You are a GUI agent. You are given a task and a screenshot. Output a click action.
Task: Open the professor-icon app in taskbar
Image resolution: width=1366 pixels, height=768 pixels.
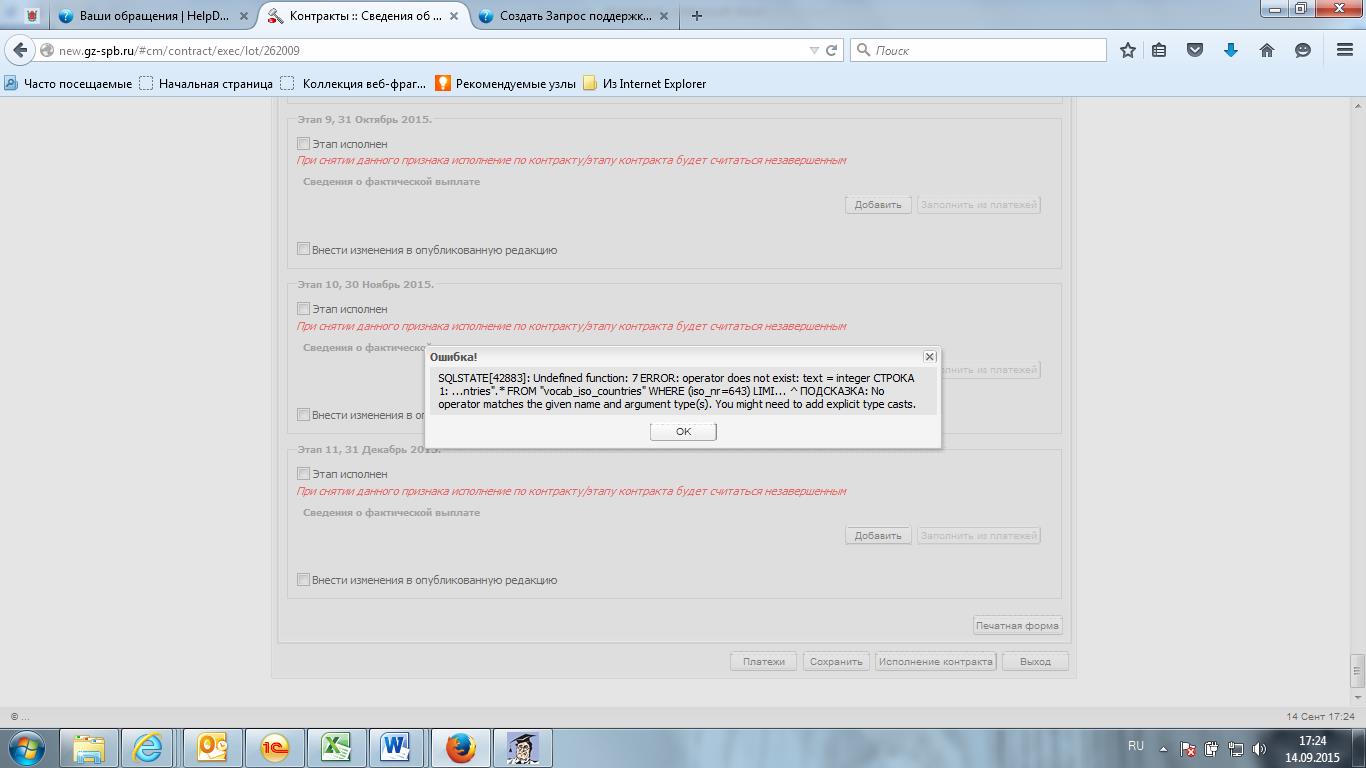[523, 748]
